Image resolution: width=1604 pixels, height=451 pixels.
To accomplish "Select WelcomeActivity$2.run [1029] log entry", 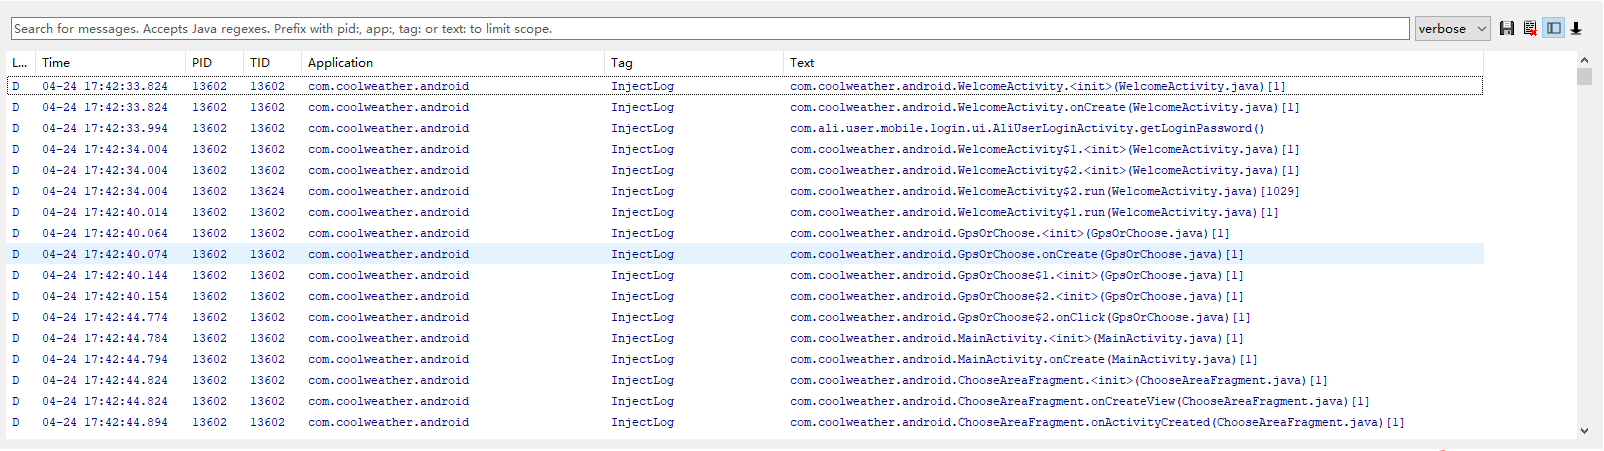I will coord(745,191).
